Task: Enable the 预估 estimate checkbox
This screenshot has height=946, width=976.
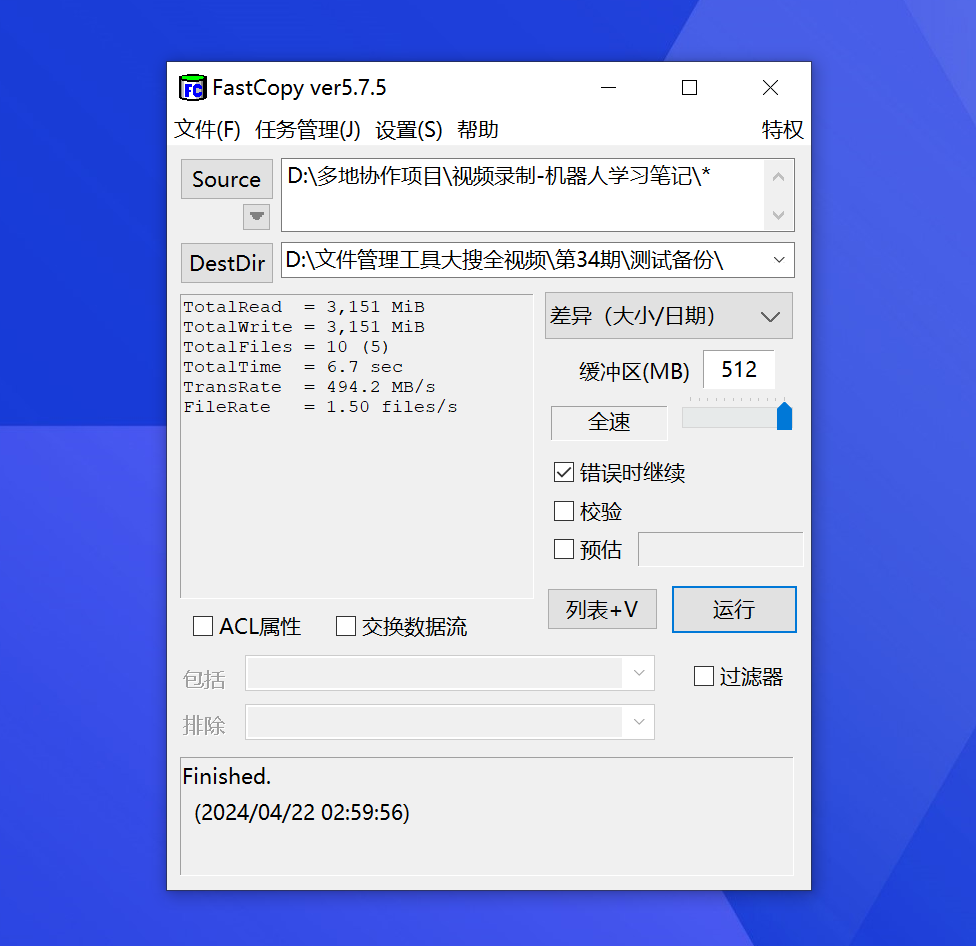Action: pos(564,548)
